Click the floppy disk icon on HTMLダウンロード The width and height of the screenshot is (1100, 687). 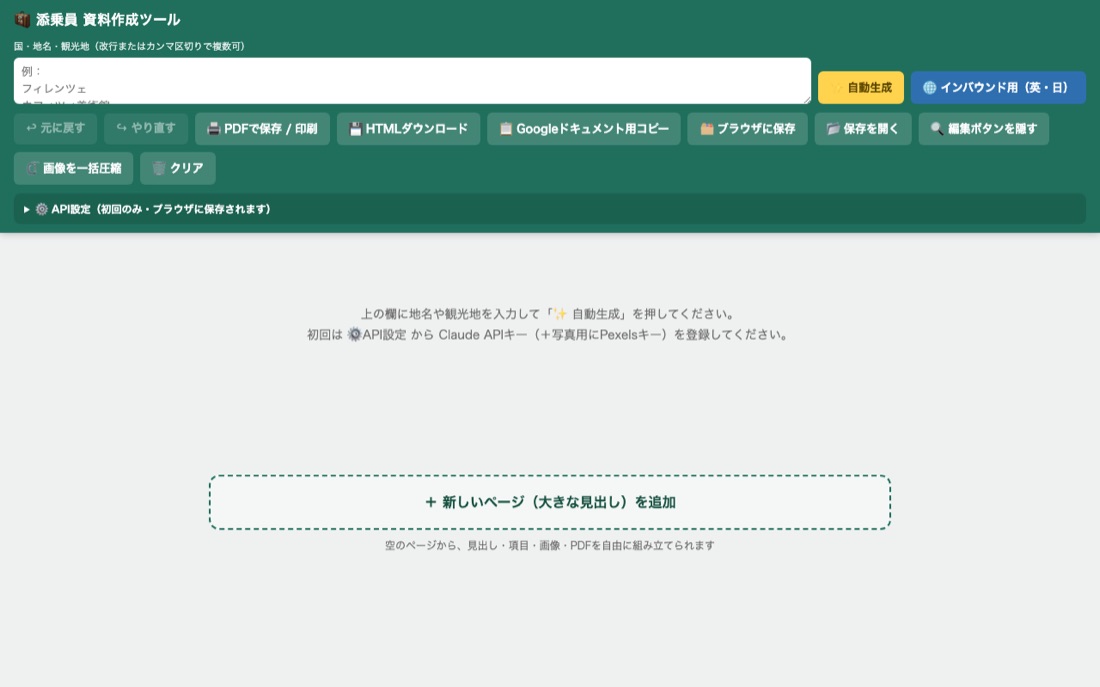pyautogui.click(x=356, y=129)
